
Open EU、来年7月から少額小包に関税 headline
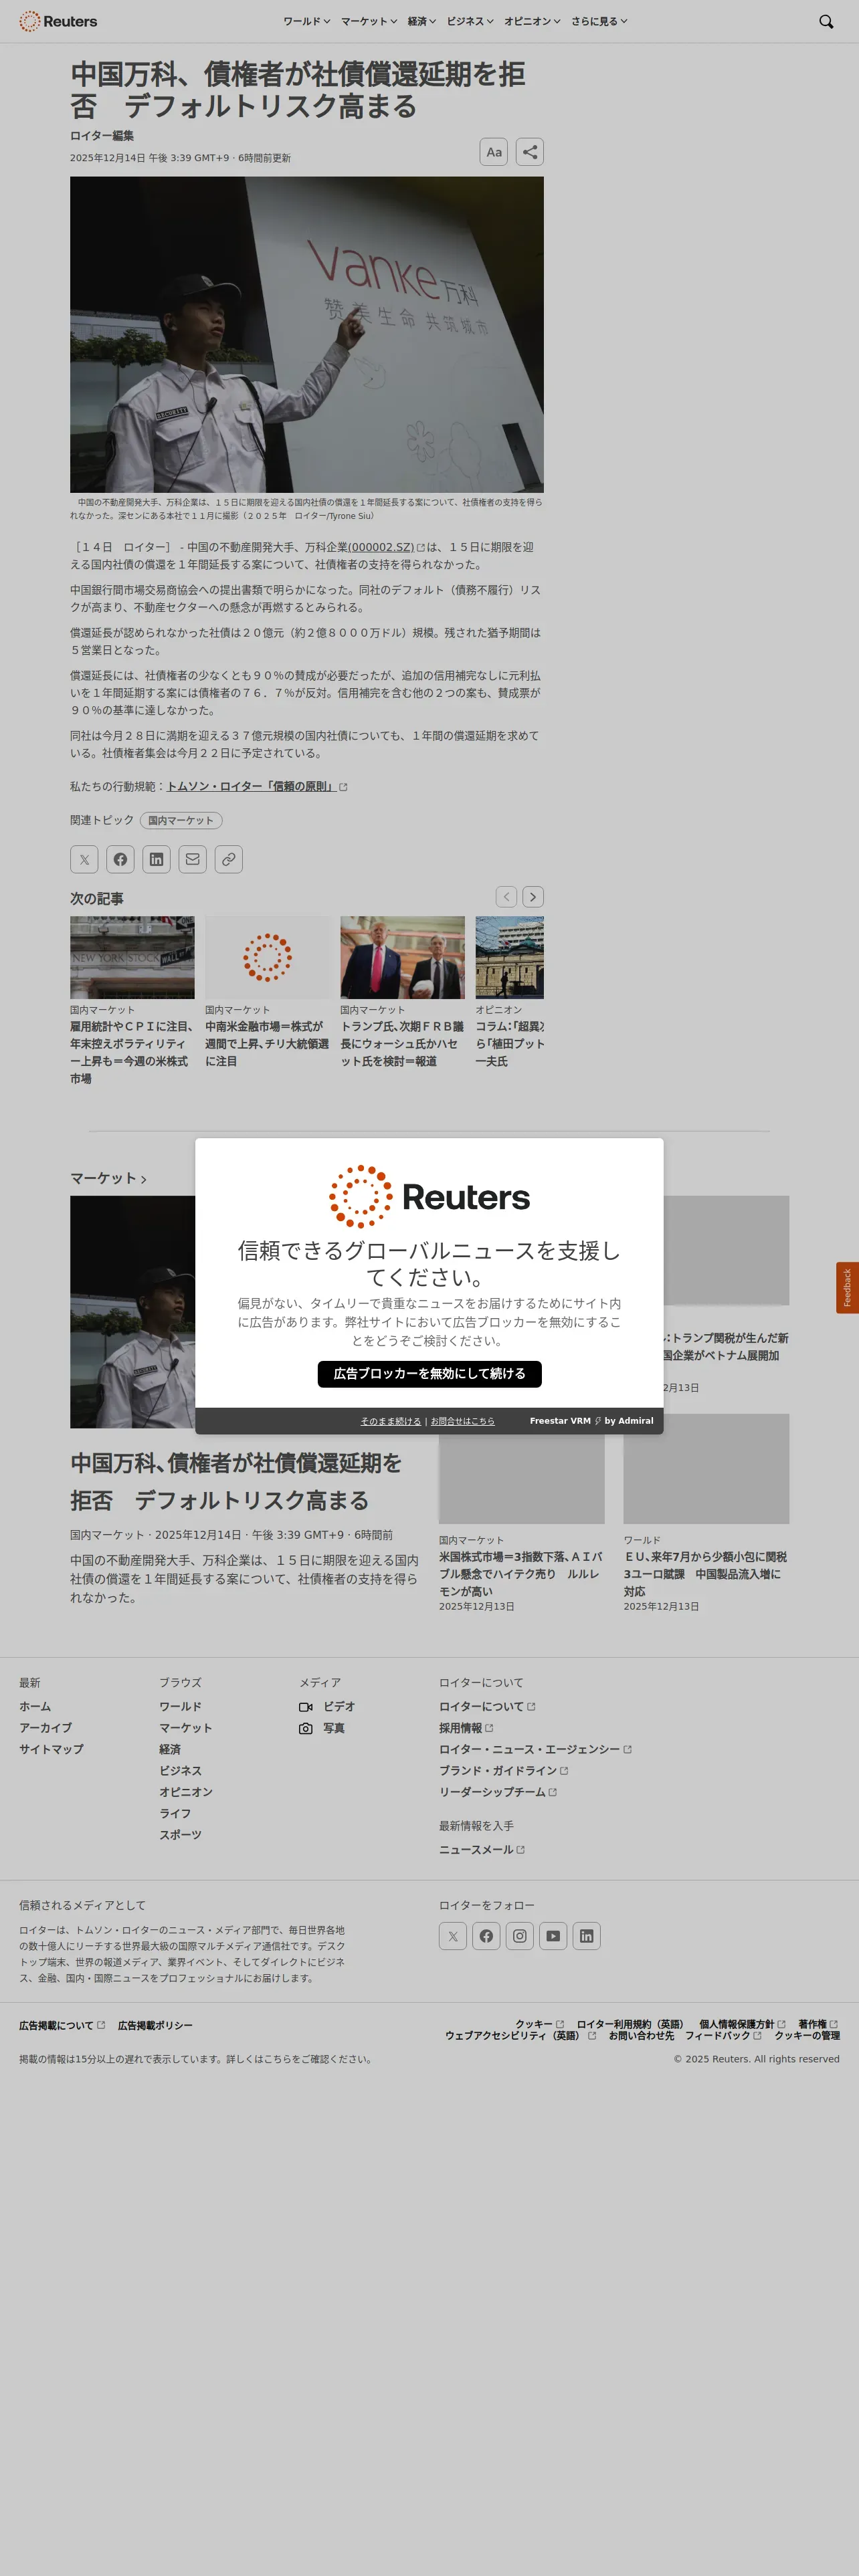[706, 1574]
